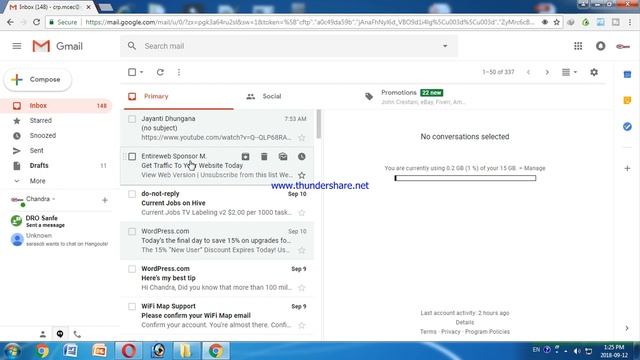The image size is (640, 360).
Task: Go to the next page of mail
Action: pyautogui.click(x=547, y=72)
